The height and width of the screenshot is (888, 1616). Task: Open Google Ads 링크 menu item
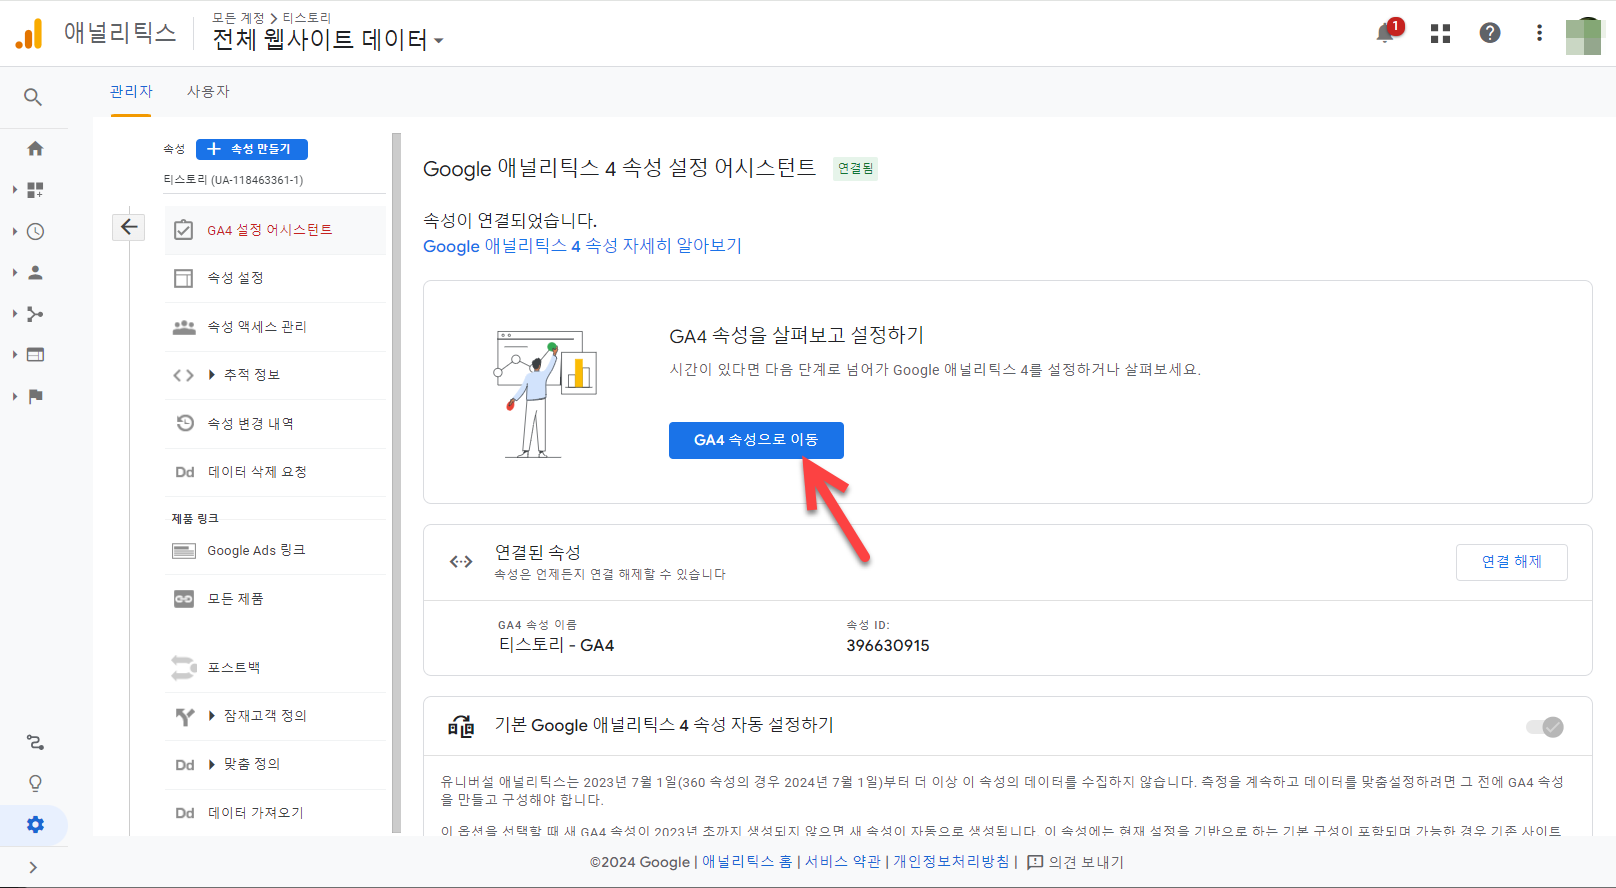tap(274, 551)
